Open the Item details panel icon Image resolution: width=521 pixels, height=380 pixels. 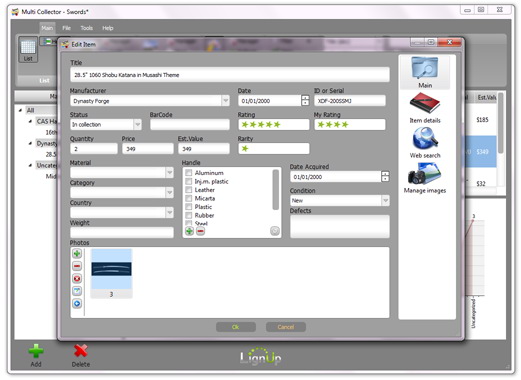425,103
